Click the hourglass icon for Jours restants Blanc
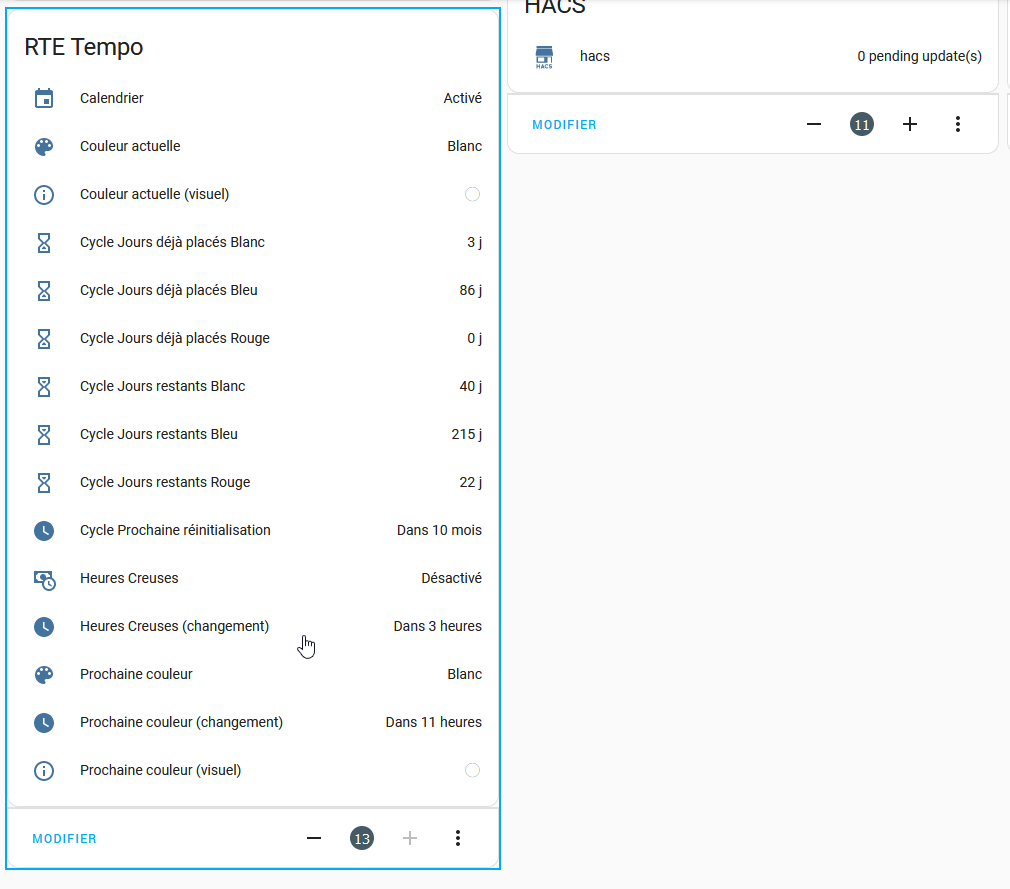 (44, 387)
